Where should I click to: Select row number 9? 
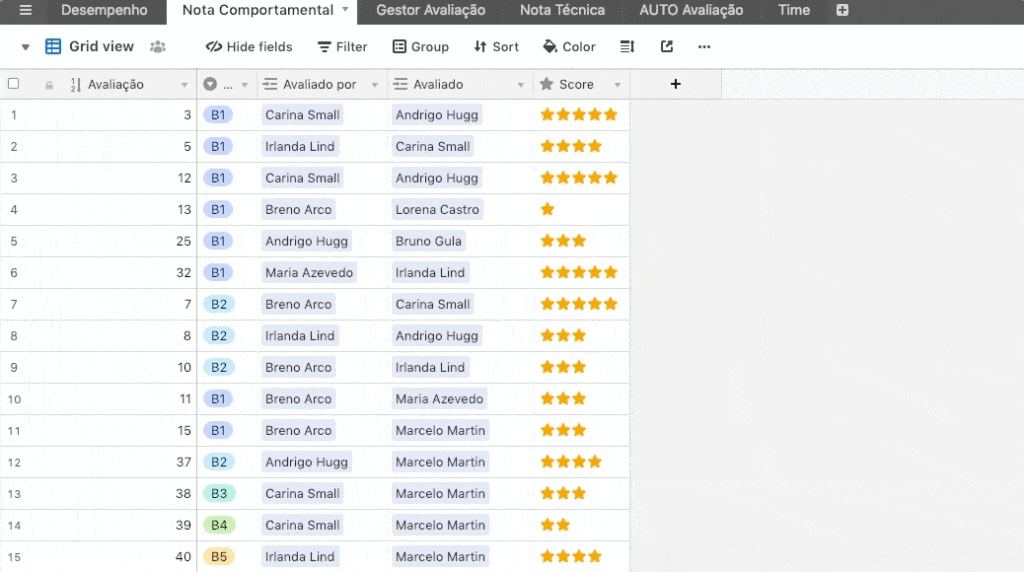[14, 367]
